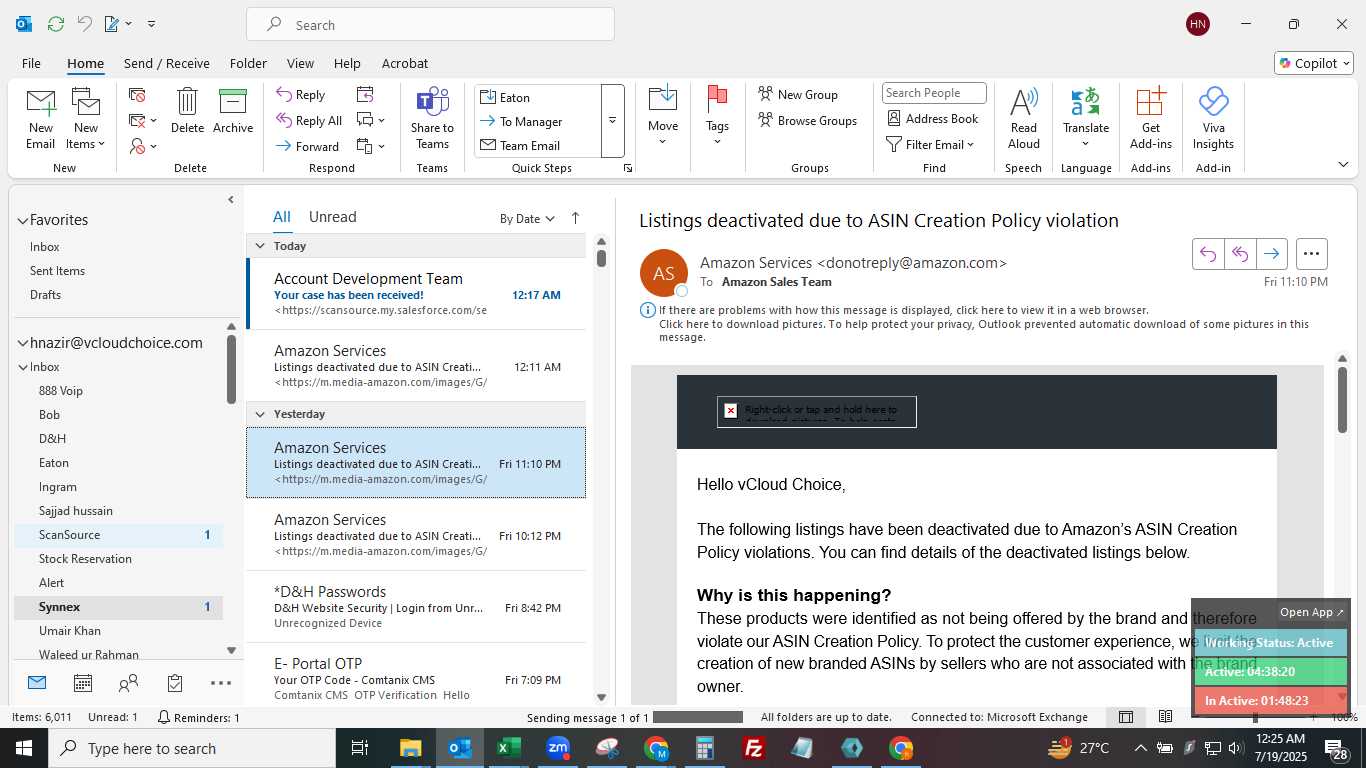Screen dimensions: 1366x768
Task: Open the Folder tab
Action: (x=248, y=63)
